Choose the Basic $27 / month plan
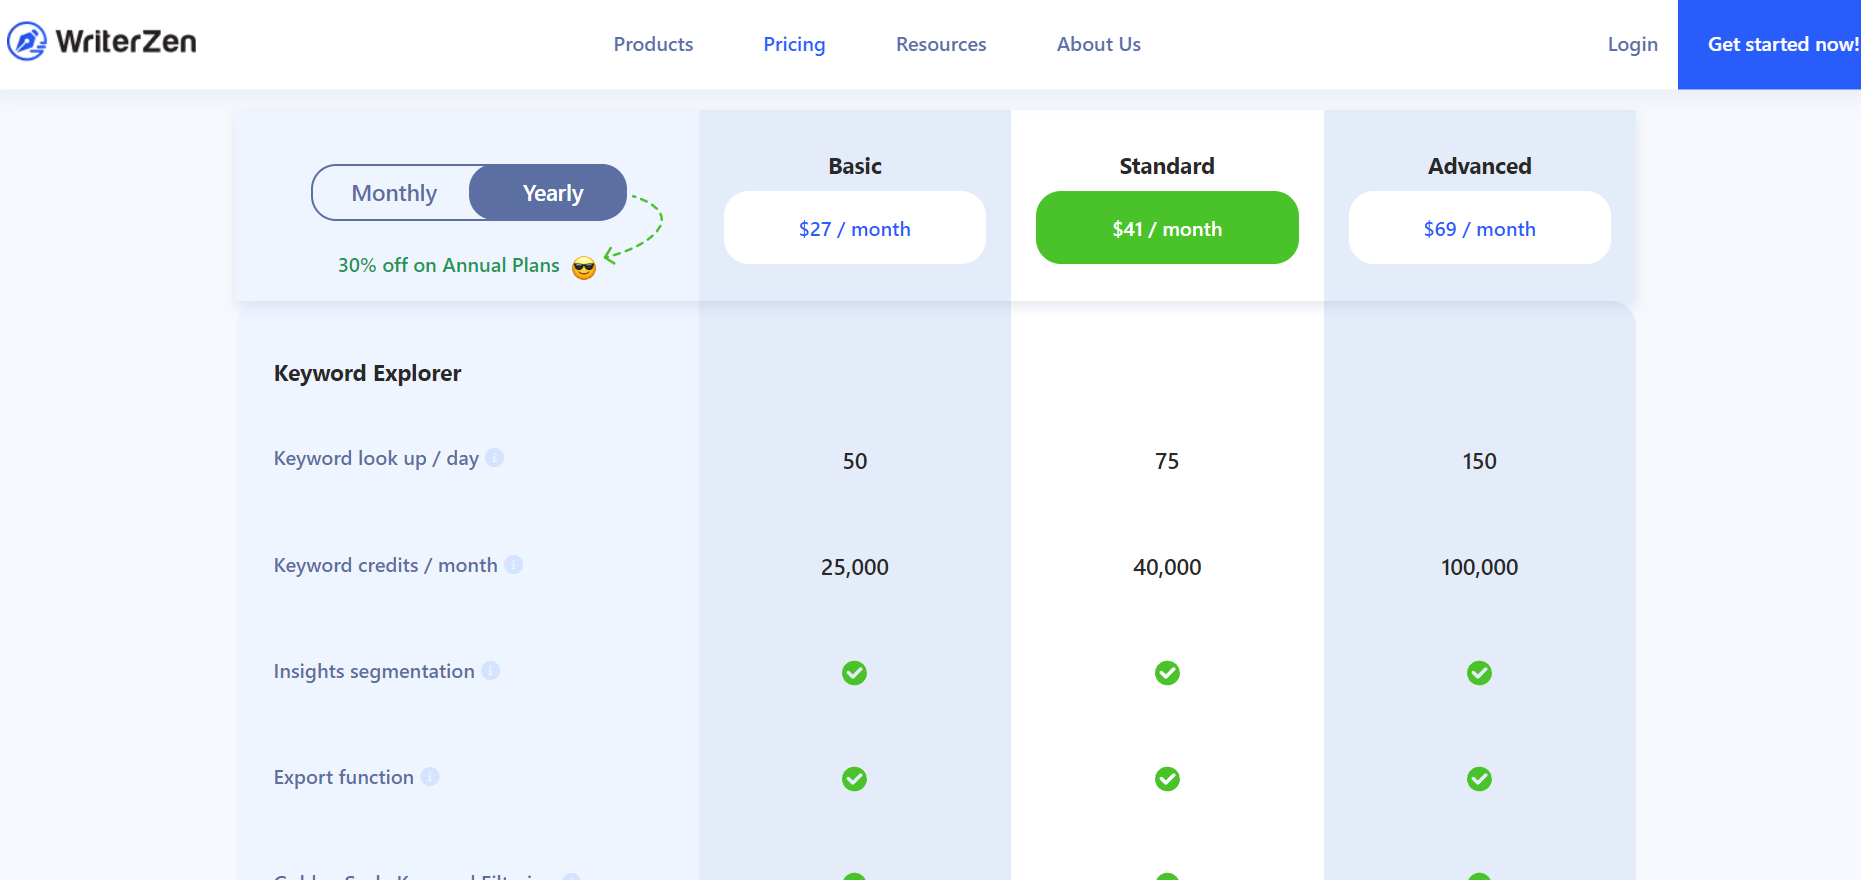Image resolution: width=1861 pixels, height=880 pixels. tap(854, 228)
